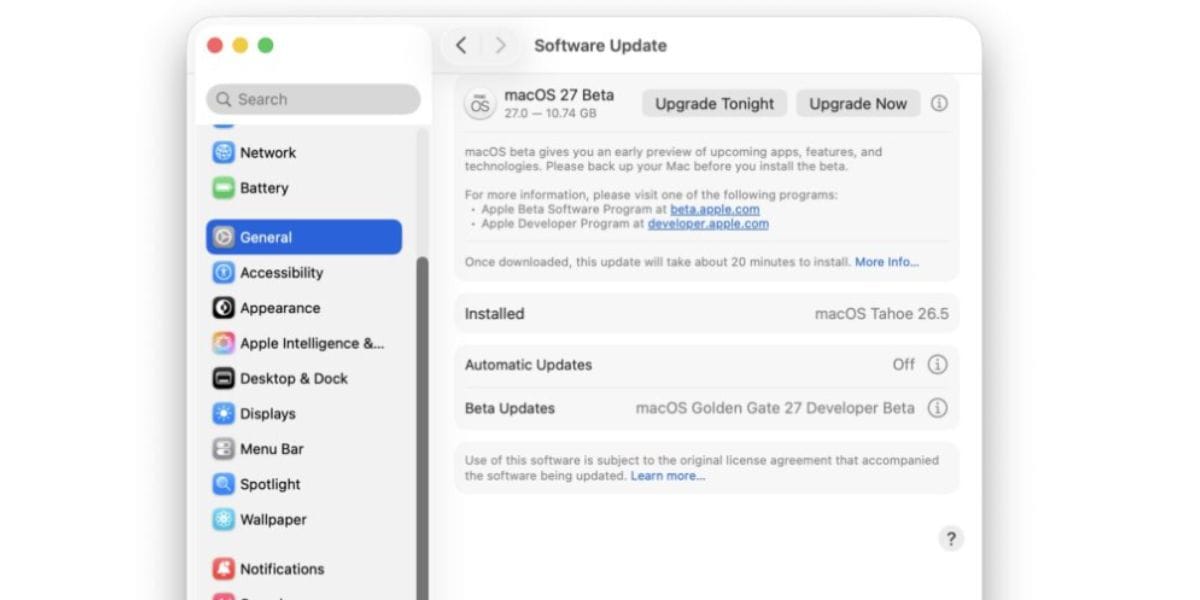Click the Installed label
This screenshot has width=1200, height=600.
pyautogui.click(x=494, y=314)
